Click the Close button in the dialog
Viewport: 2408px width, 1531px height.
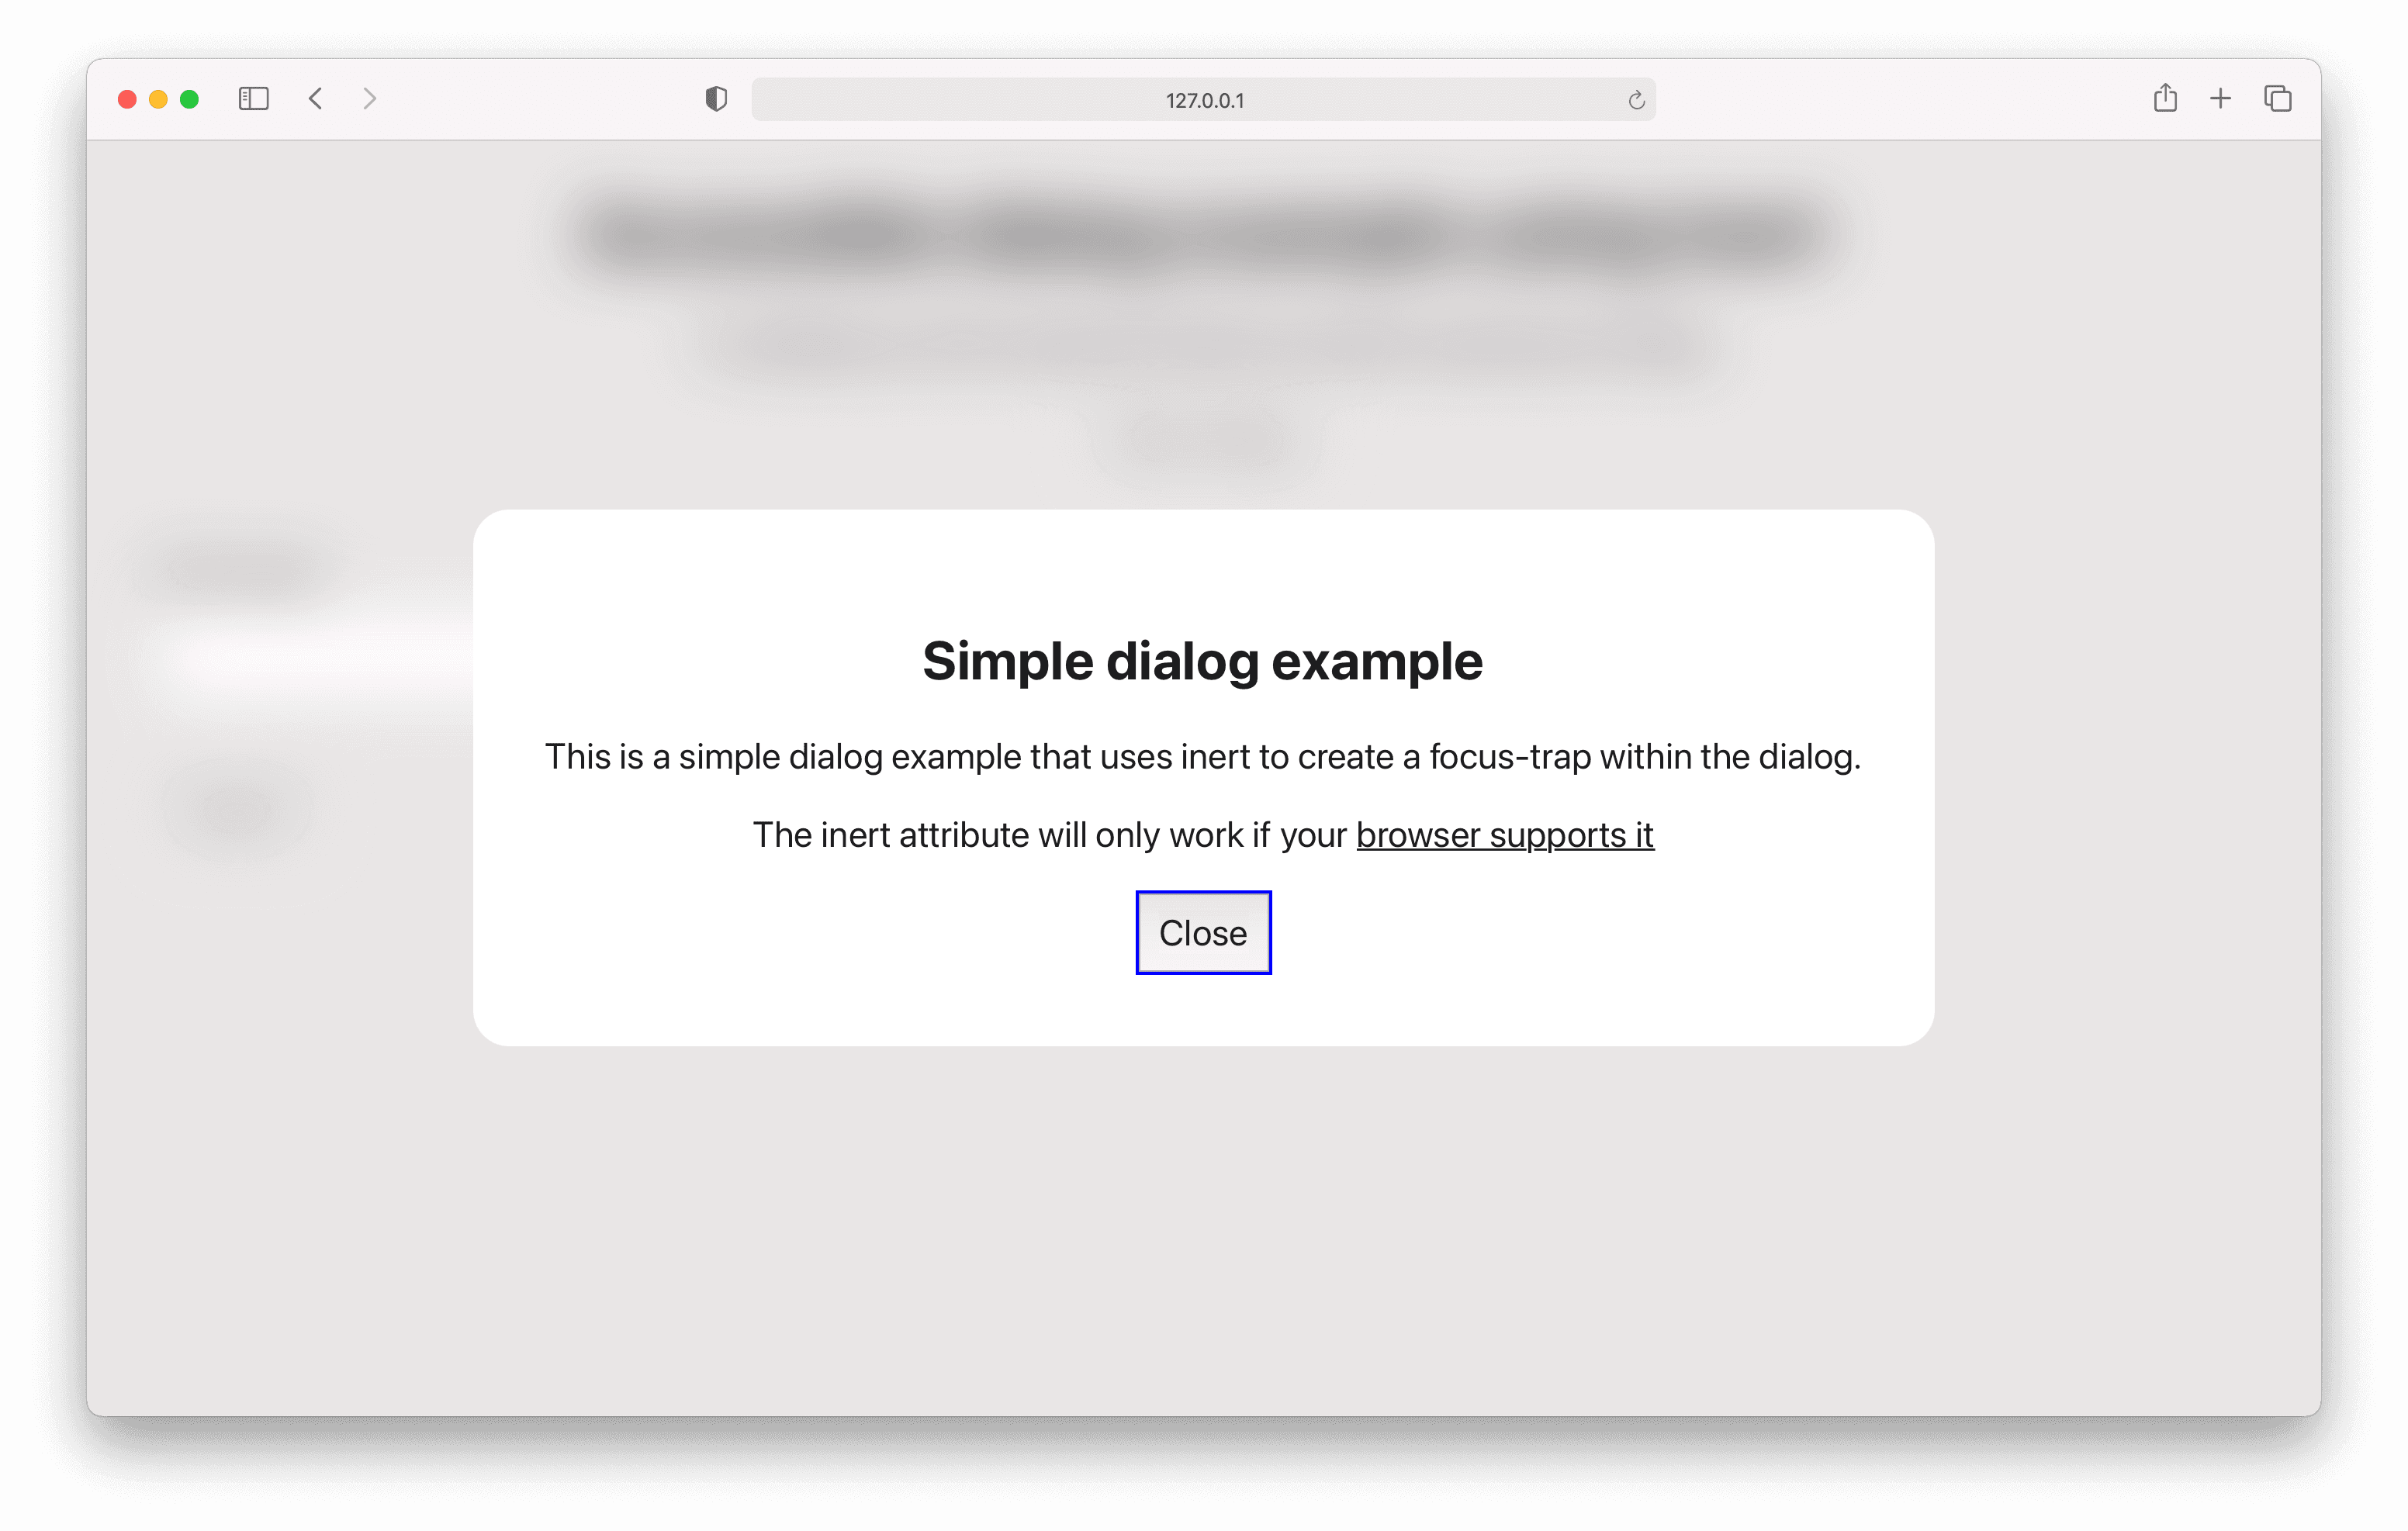(x=1202, y=931)
